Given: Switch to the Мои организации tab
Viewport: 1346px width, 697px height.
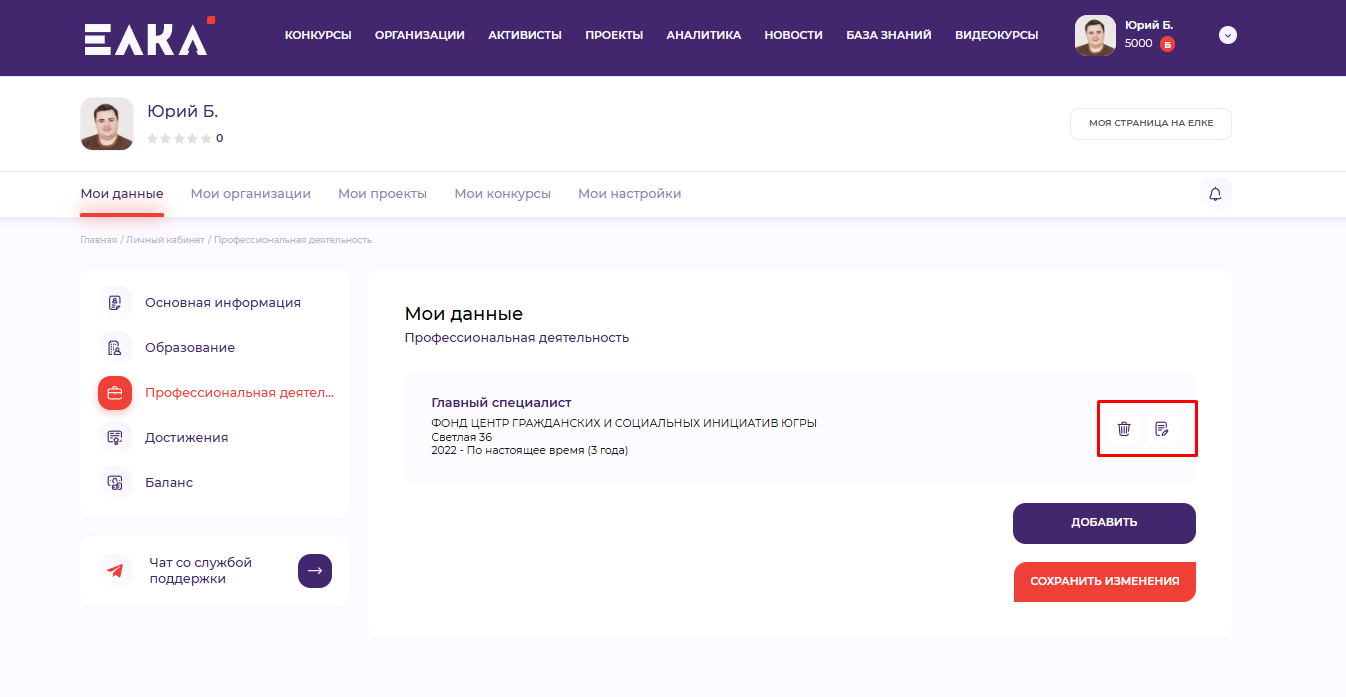Looking at the screenshot, I should pyautogui.click(x=250, y=194).
